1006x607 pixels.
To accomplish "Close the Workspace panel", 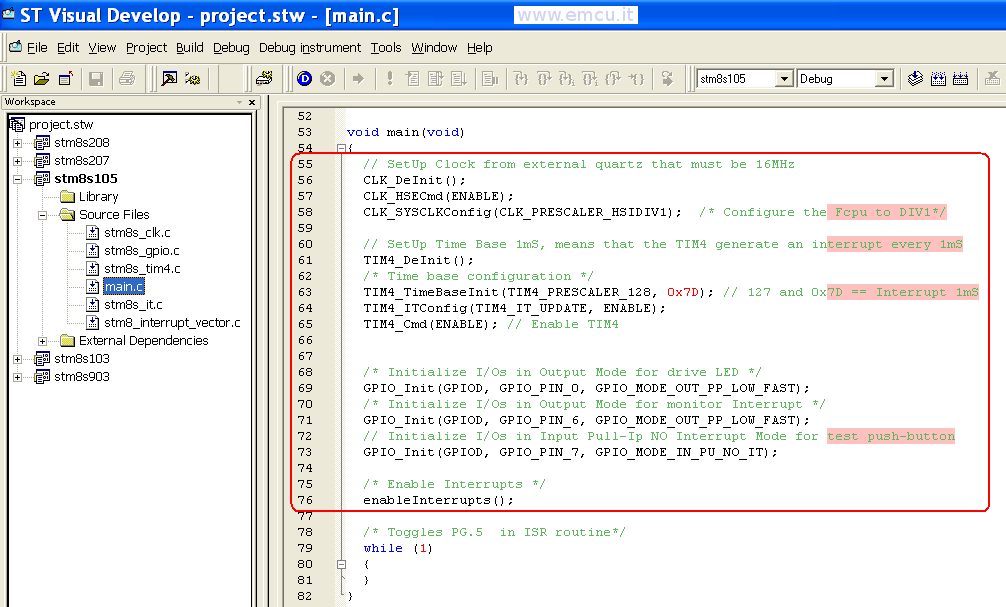I will pos(252,102).
